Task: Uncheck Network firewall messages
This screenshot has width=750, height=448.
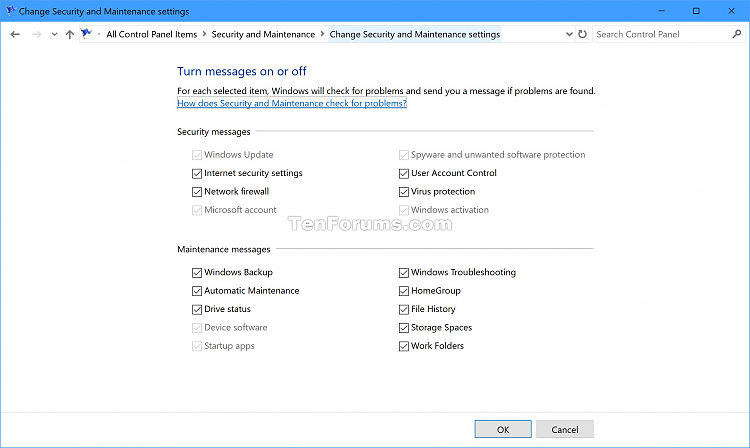Action: click(197, 192)
